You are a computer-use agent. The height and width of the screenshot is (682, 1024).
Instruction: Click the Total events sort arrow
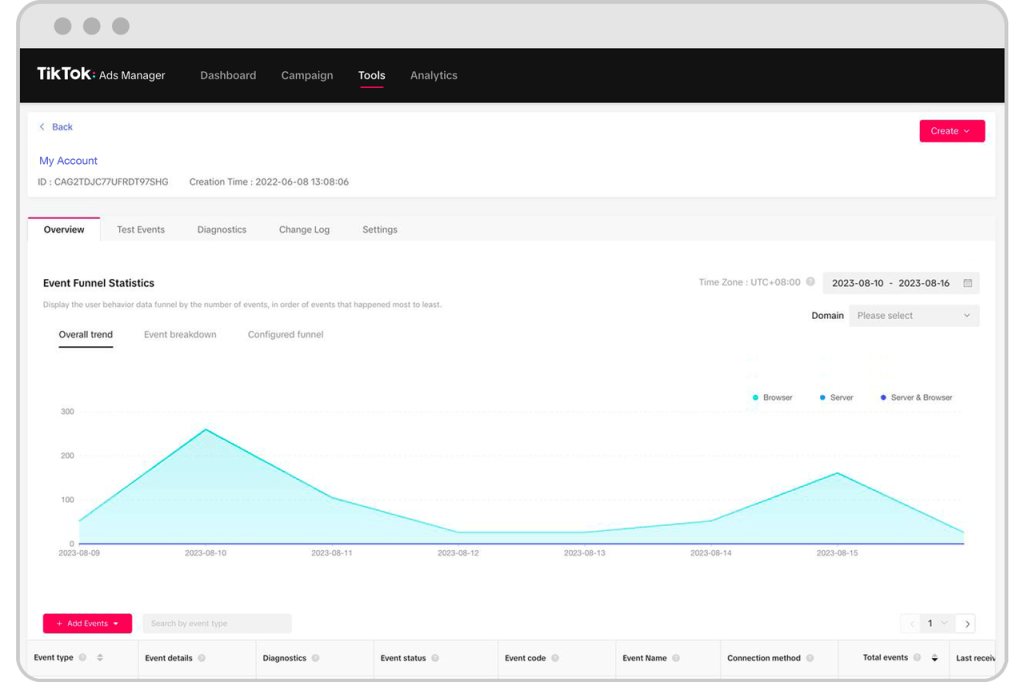point(935,658)
